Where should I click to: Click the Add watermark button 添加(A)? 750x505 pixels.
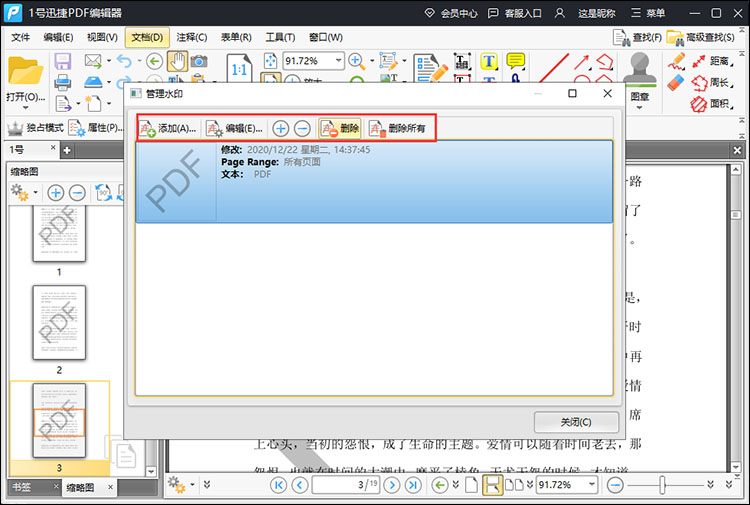[168, 128]
